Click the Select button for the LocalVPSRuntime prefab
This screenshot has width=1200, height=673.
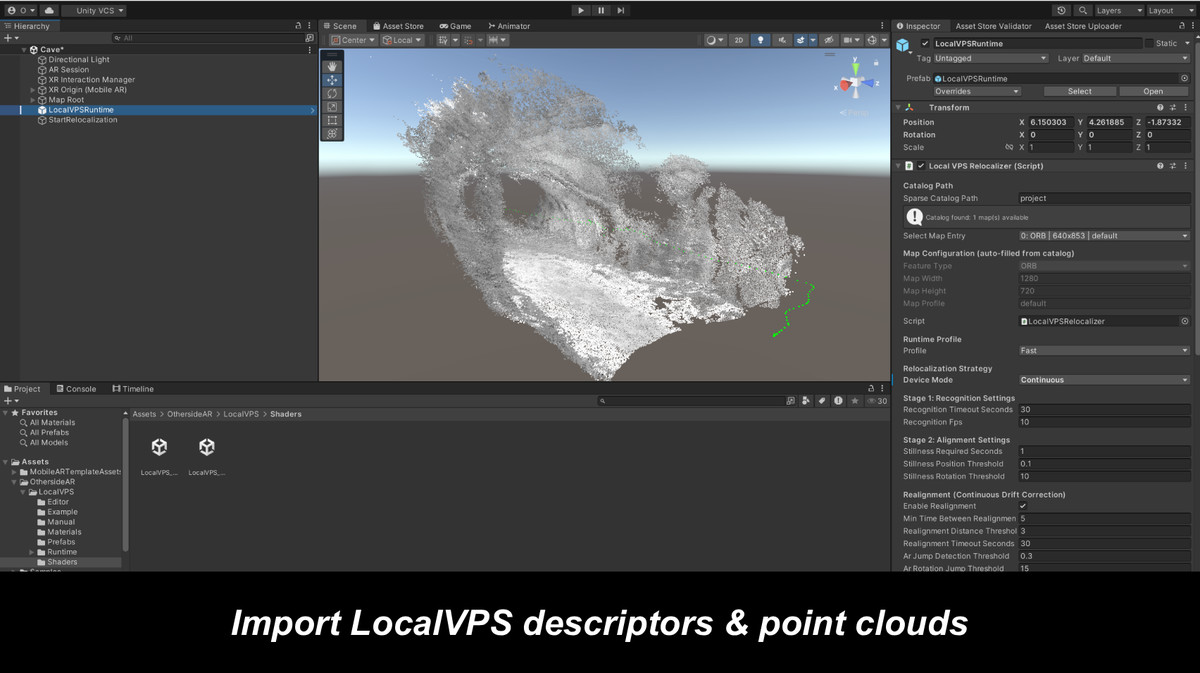pos(1078,90)
